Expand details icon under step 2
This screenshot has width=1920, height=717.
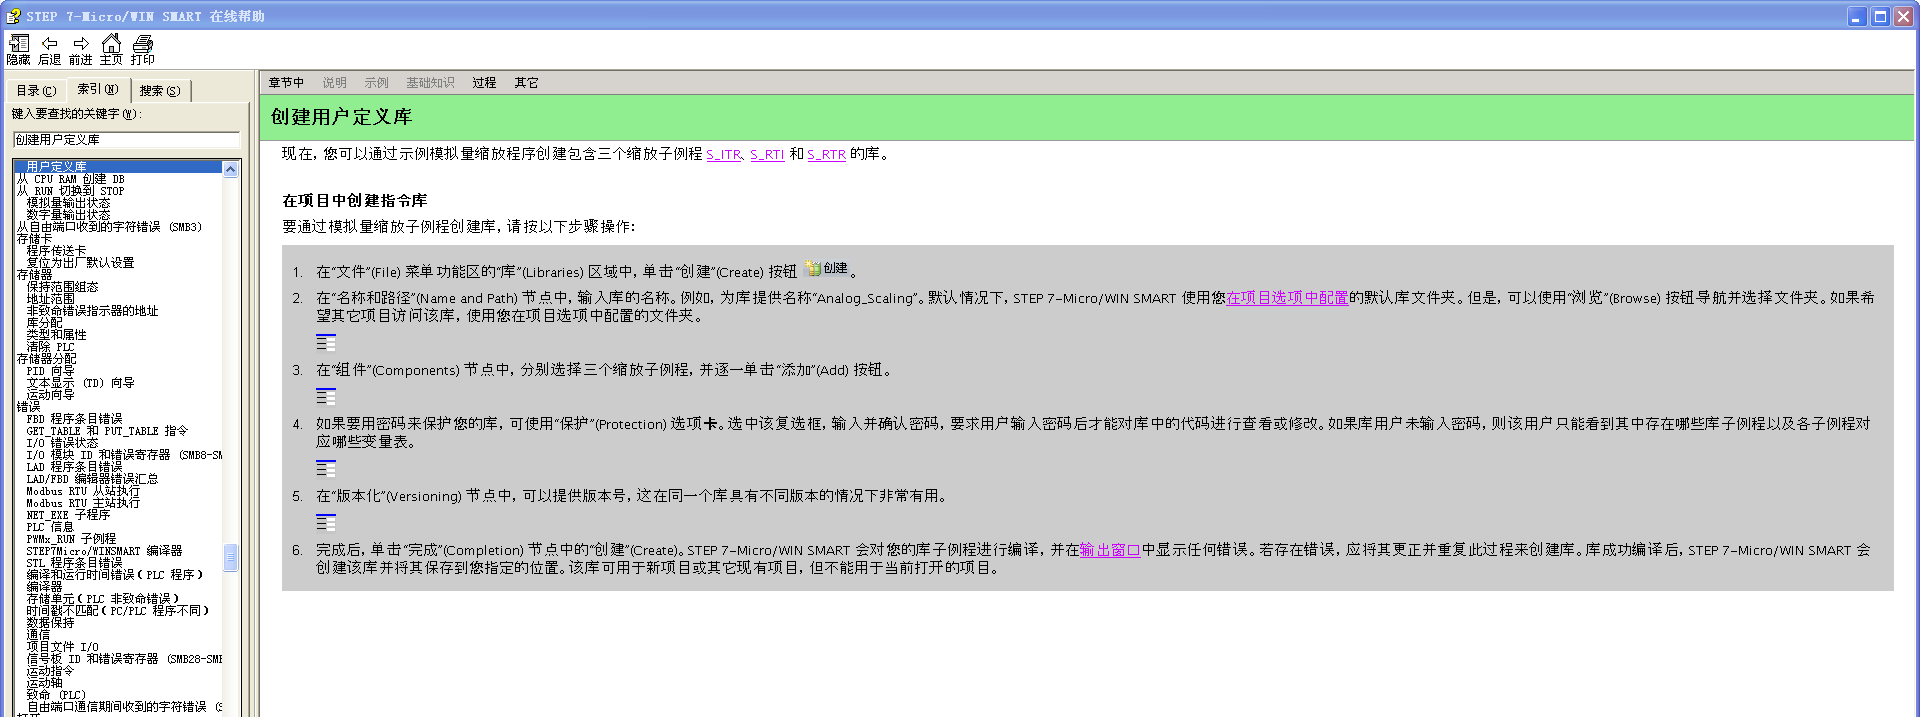click(326, 343)
